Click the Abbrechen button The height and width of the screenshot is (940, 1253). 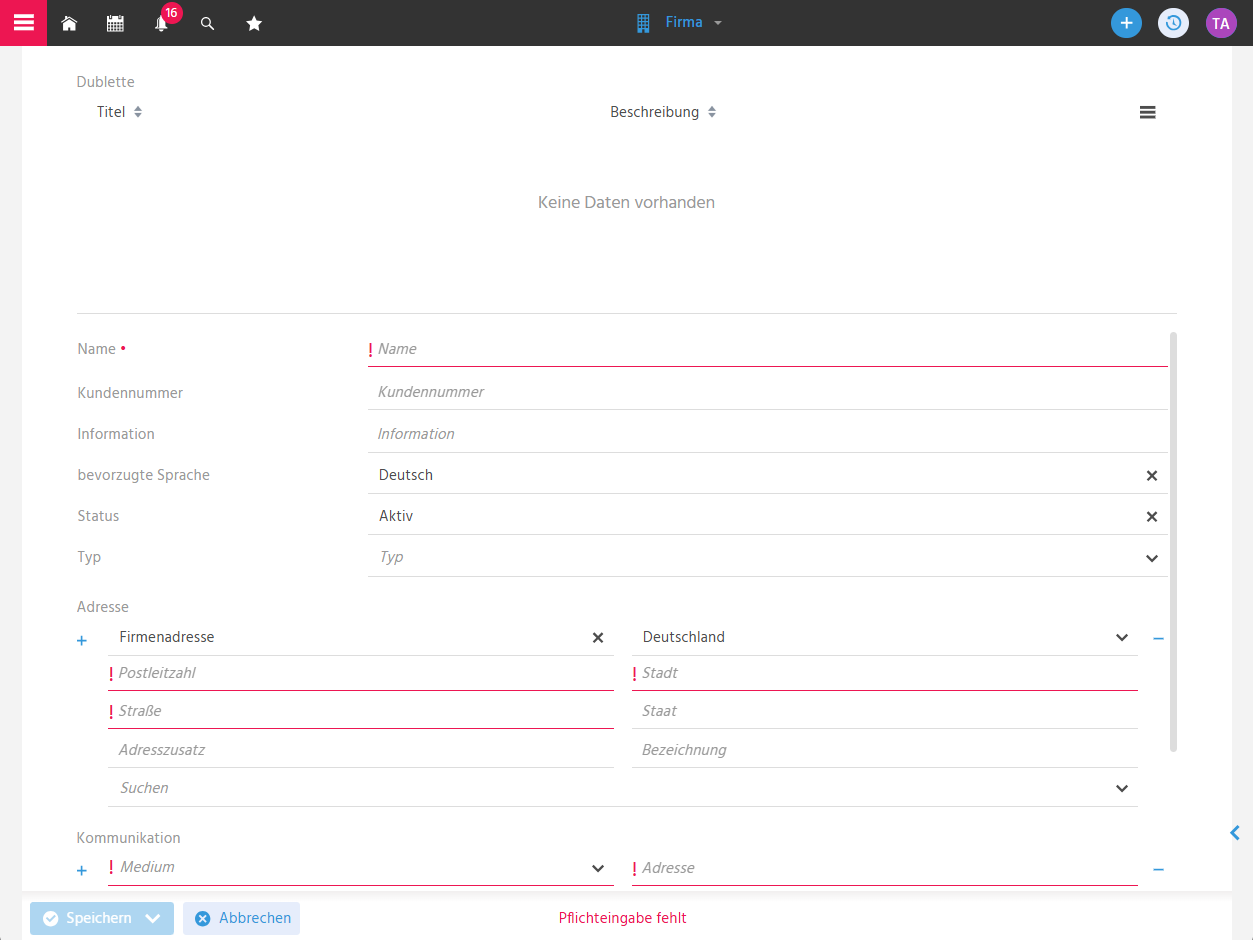pos(241,918)
